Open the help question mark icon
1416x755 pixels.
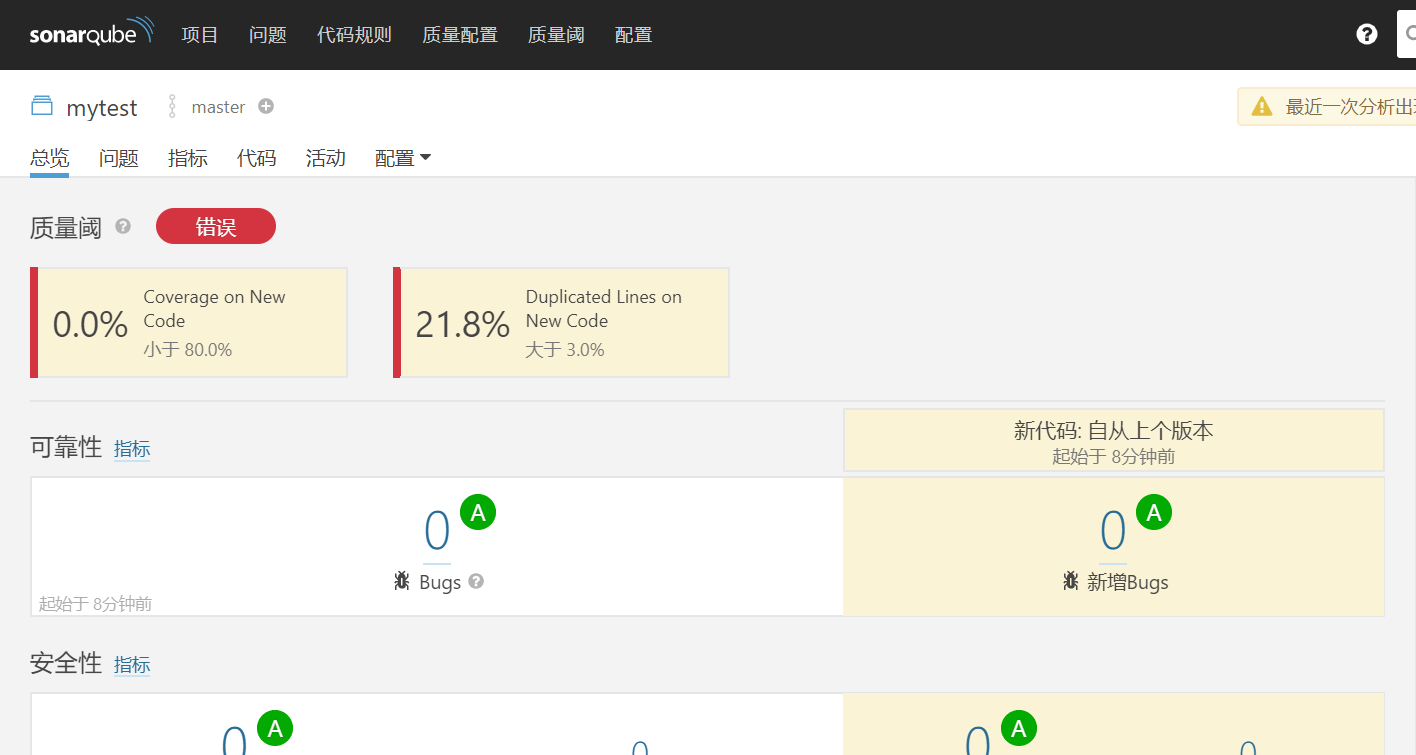tap(1366, 34)
